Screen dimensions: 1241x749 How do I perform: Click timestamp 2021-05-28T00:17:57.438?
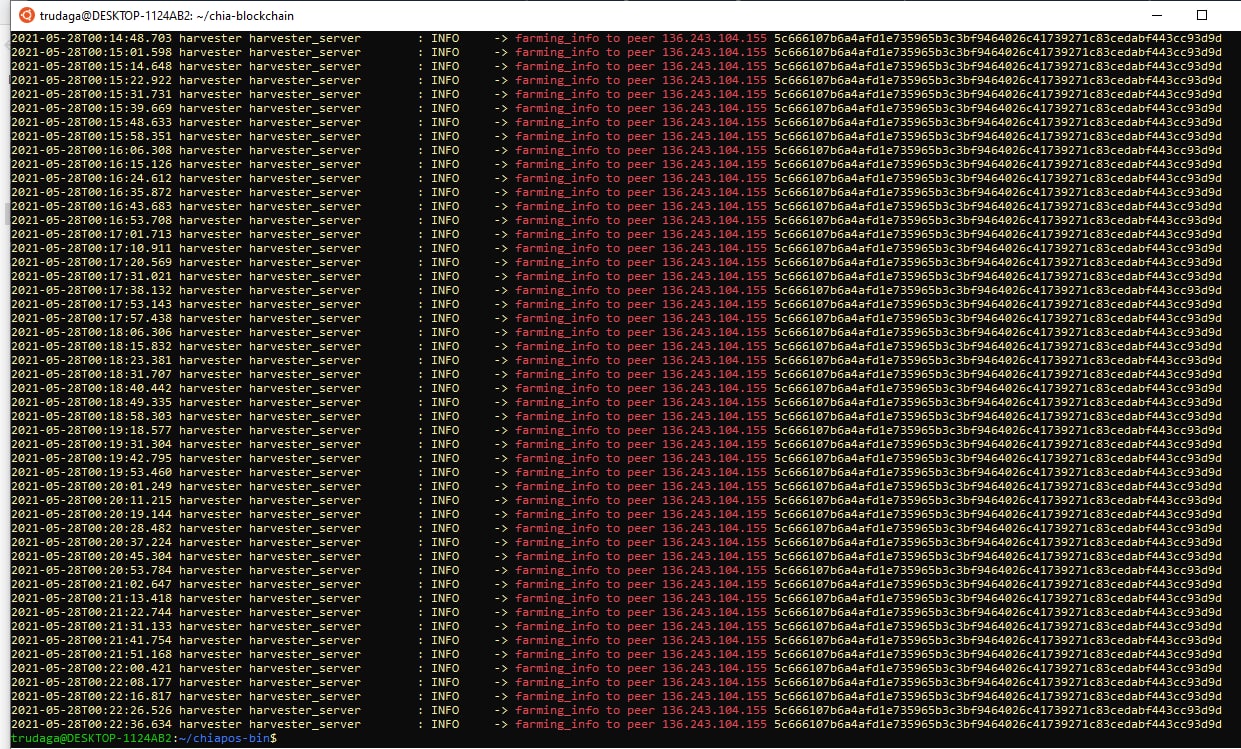click(91, 318)
